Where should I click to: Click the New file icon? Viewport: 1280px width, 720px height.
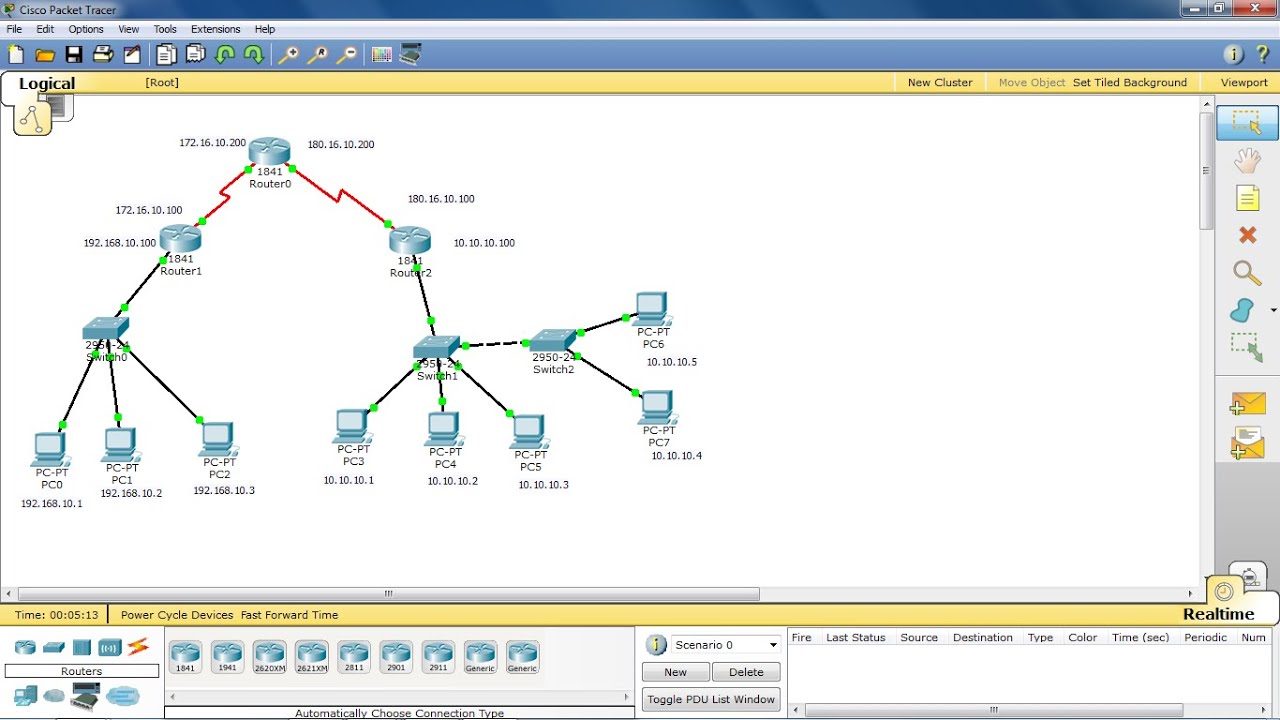[x=16, y=55]
